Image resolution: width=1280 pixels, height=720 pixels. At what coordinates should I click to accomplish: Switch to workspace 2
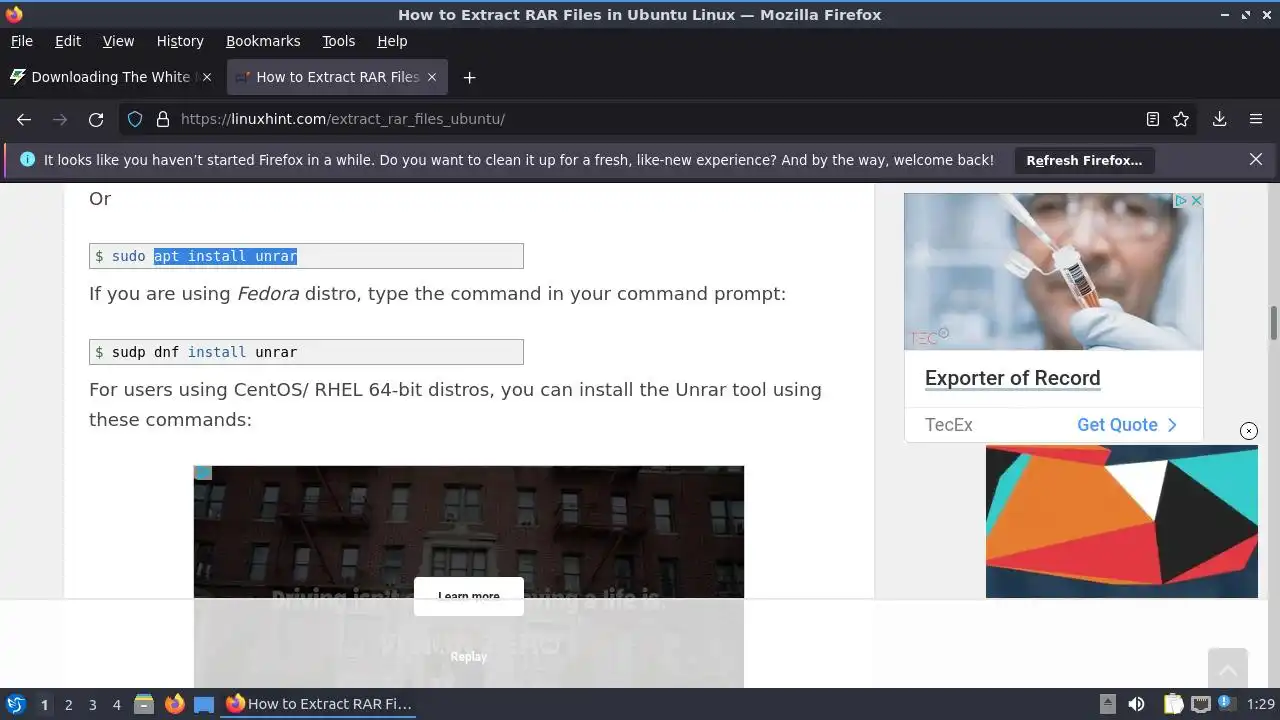pyautogui.click(x=68, y=705)
